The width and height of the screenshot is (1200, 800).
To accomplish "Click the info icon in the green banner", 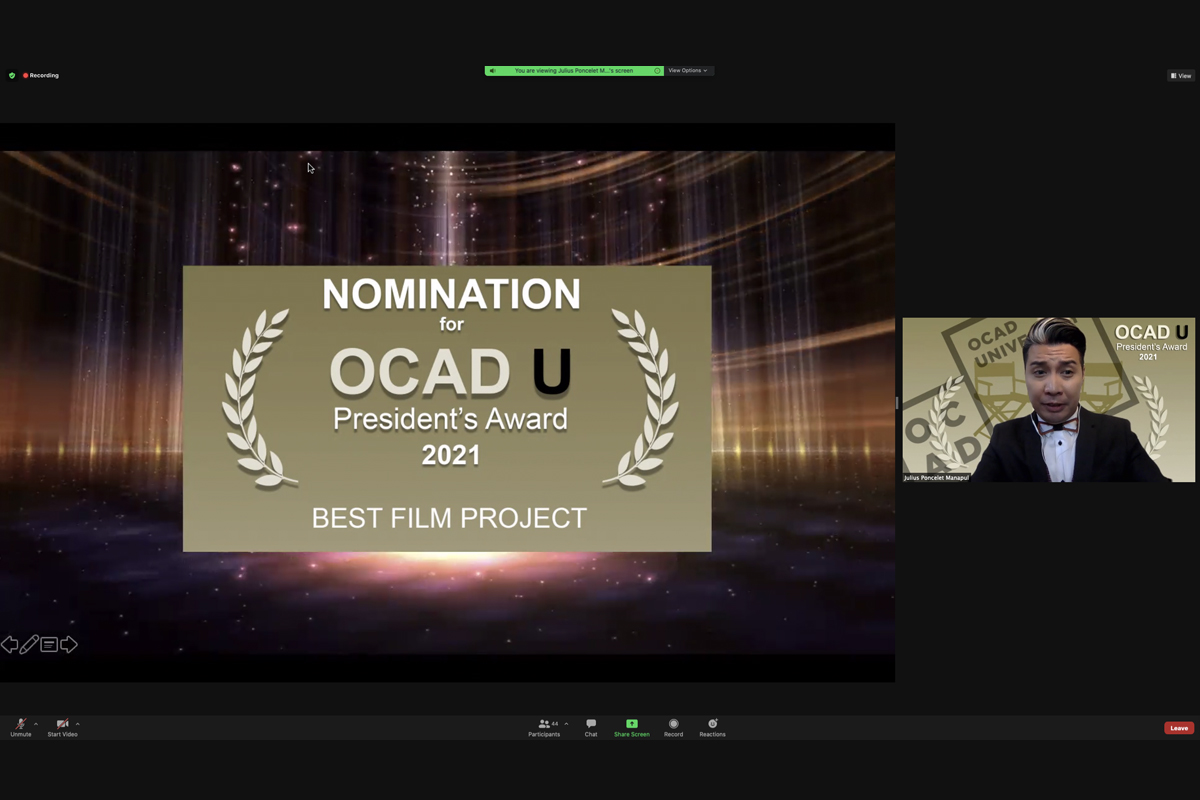I will [657, 71].
